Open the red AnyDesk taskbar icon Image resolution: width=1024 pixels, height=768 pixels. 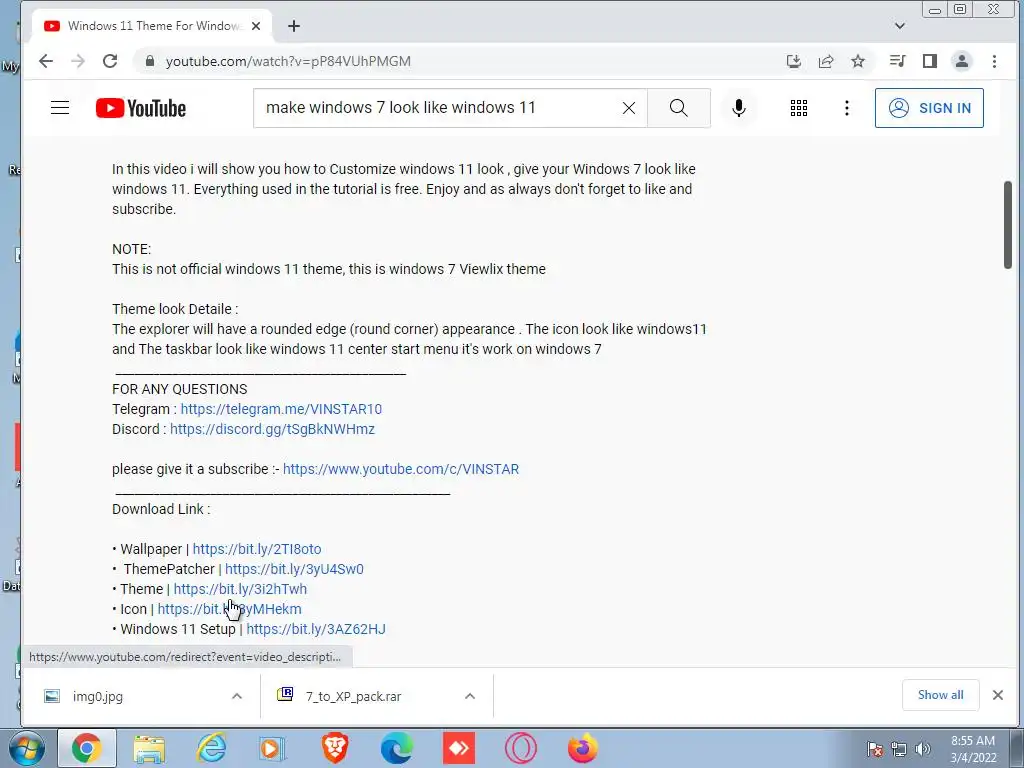458,748
